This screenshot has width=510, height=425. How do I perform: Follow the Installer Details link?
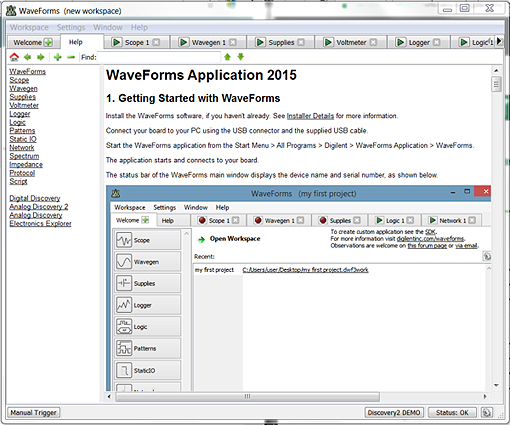(x=310, y=116)
